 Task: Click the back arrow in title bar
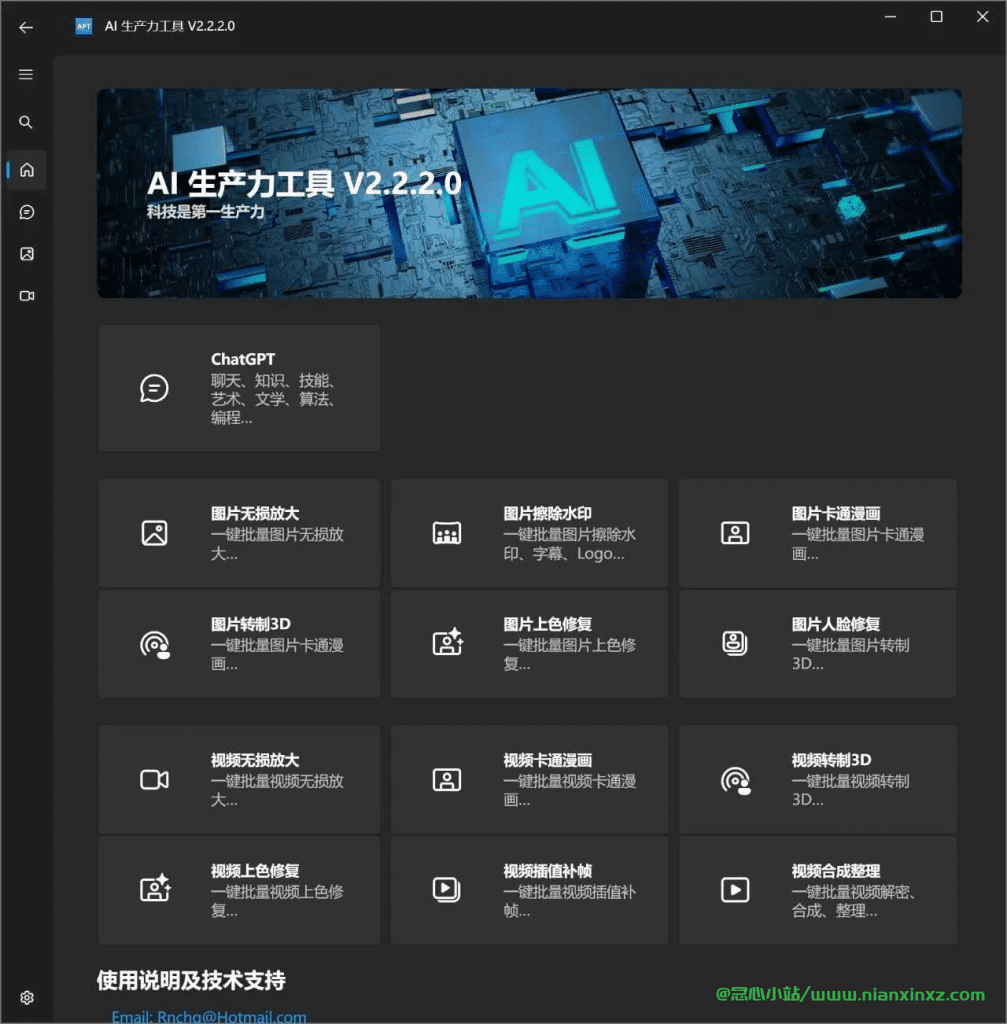(x=26, y=27)
